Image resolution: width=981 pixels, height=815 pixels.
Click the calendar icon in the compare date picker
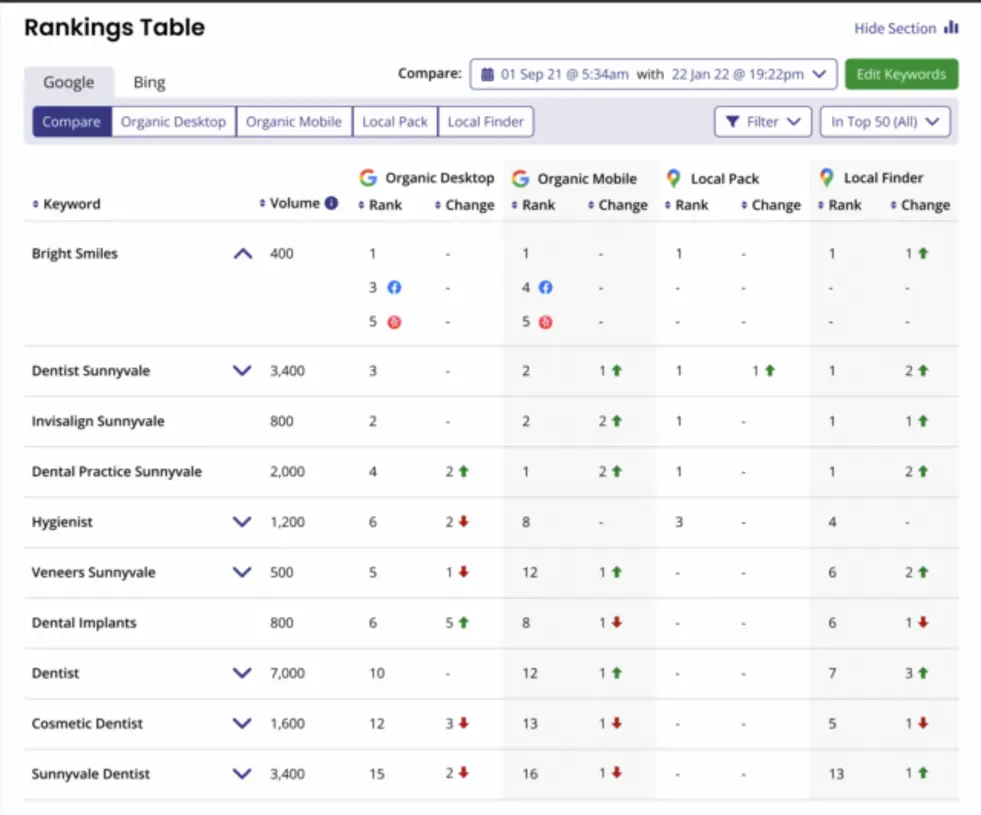tap(487, 73)
